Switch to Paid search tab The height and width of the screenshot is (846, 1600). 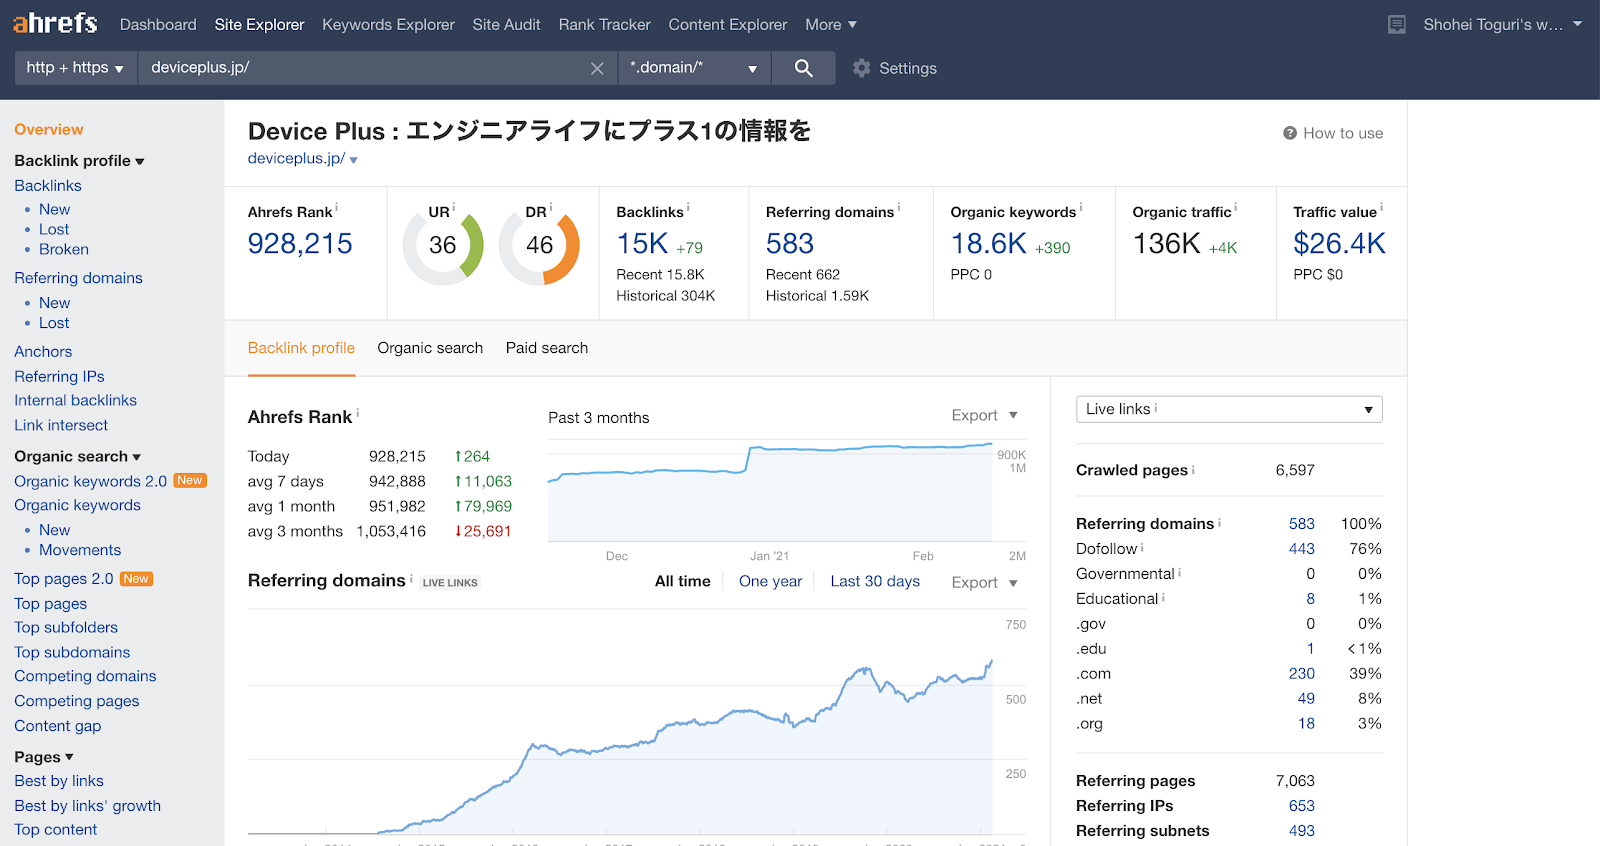(x=547, y=348)
